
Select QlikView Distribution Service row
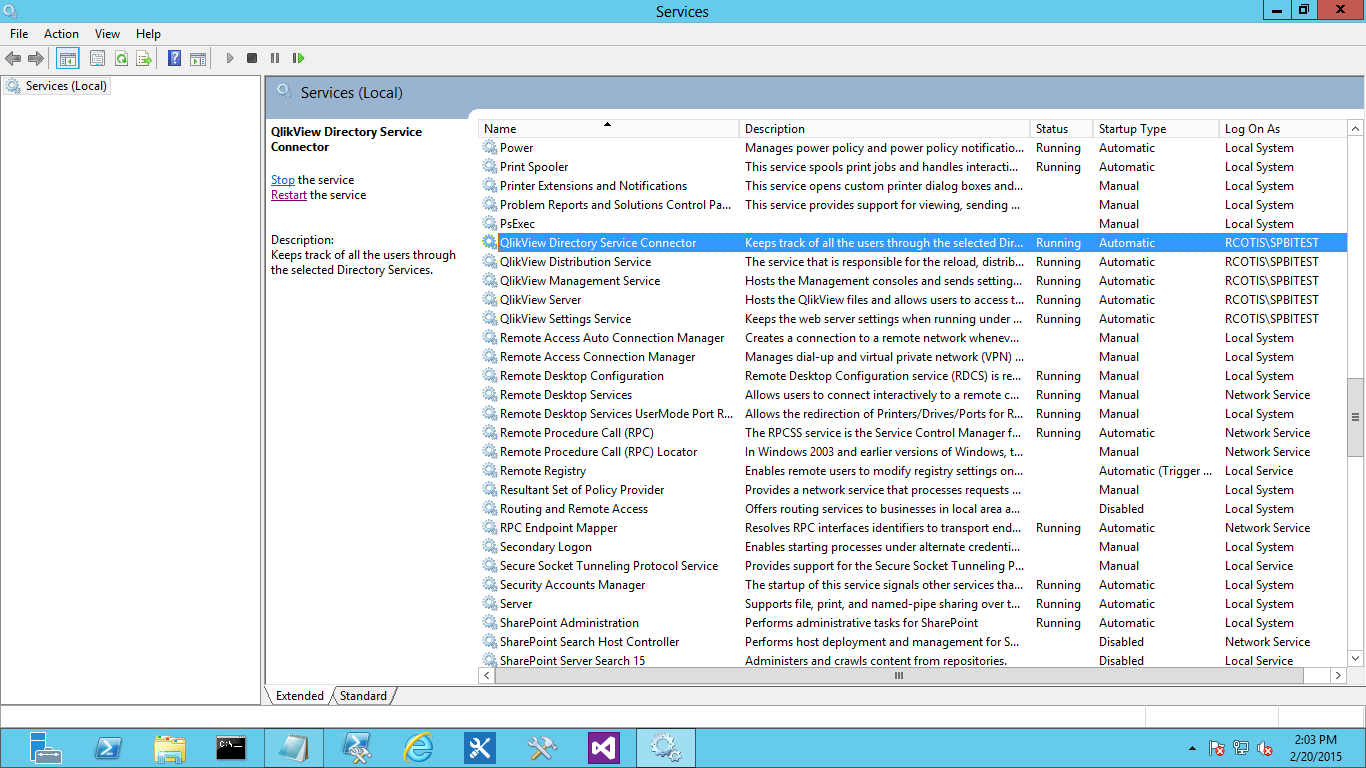tap(913, 262)
